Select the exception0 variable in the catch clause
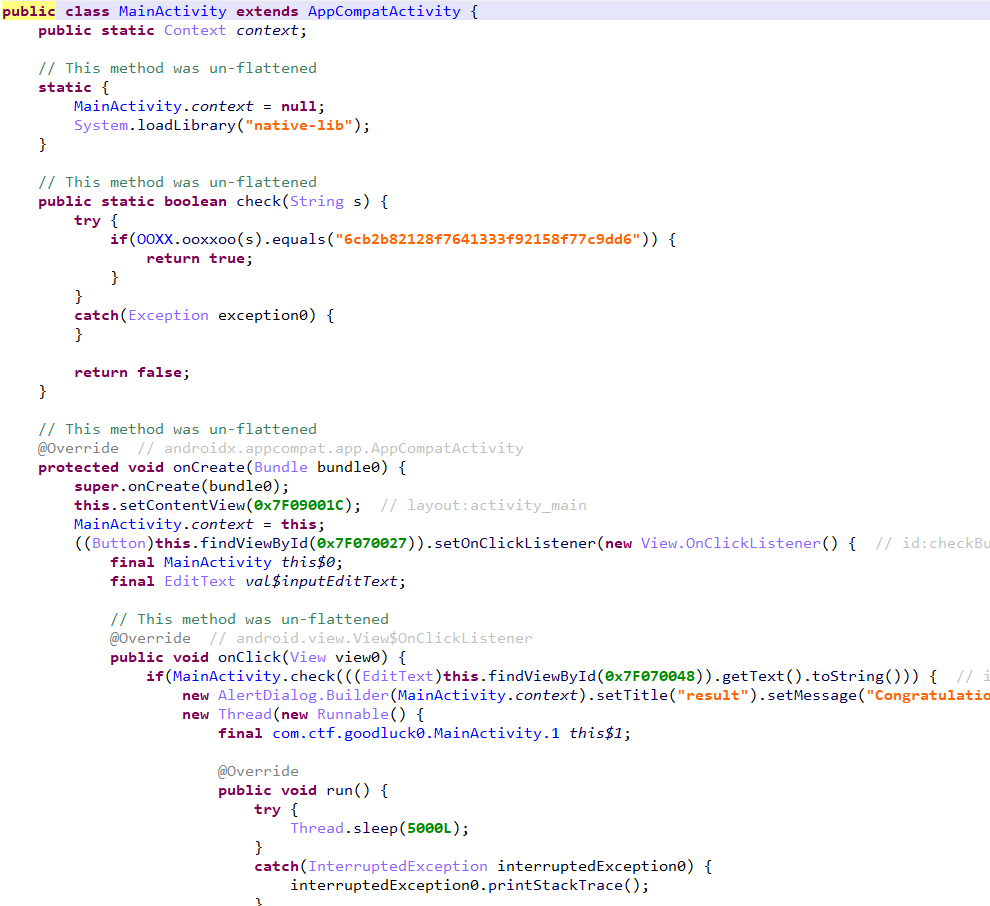Screen dimensions: 990x906 click(263, 315)
